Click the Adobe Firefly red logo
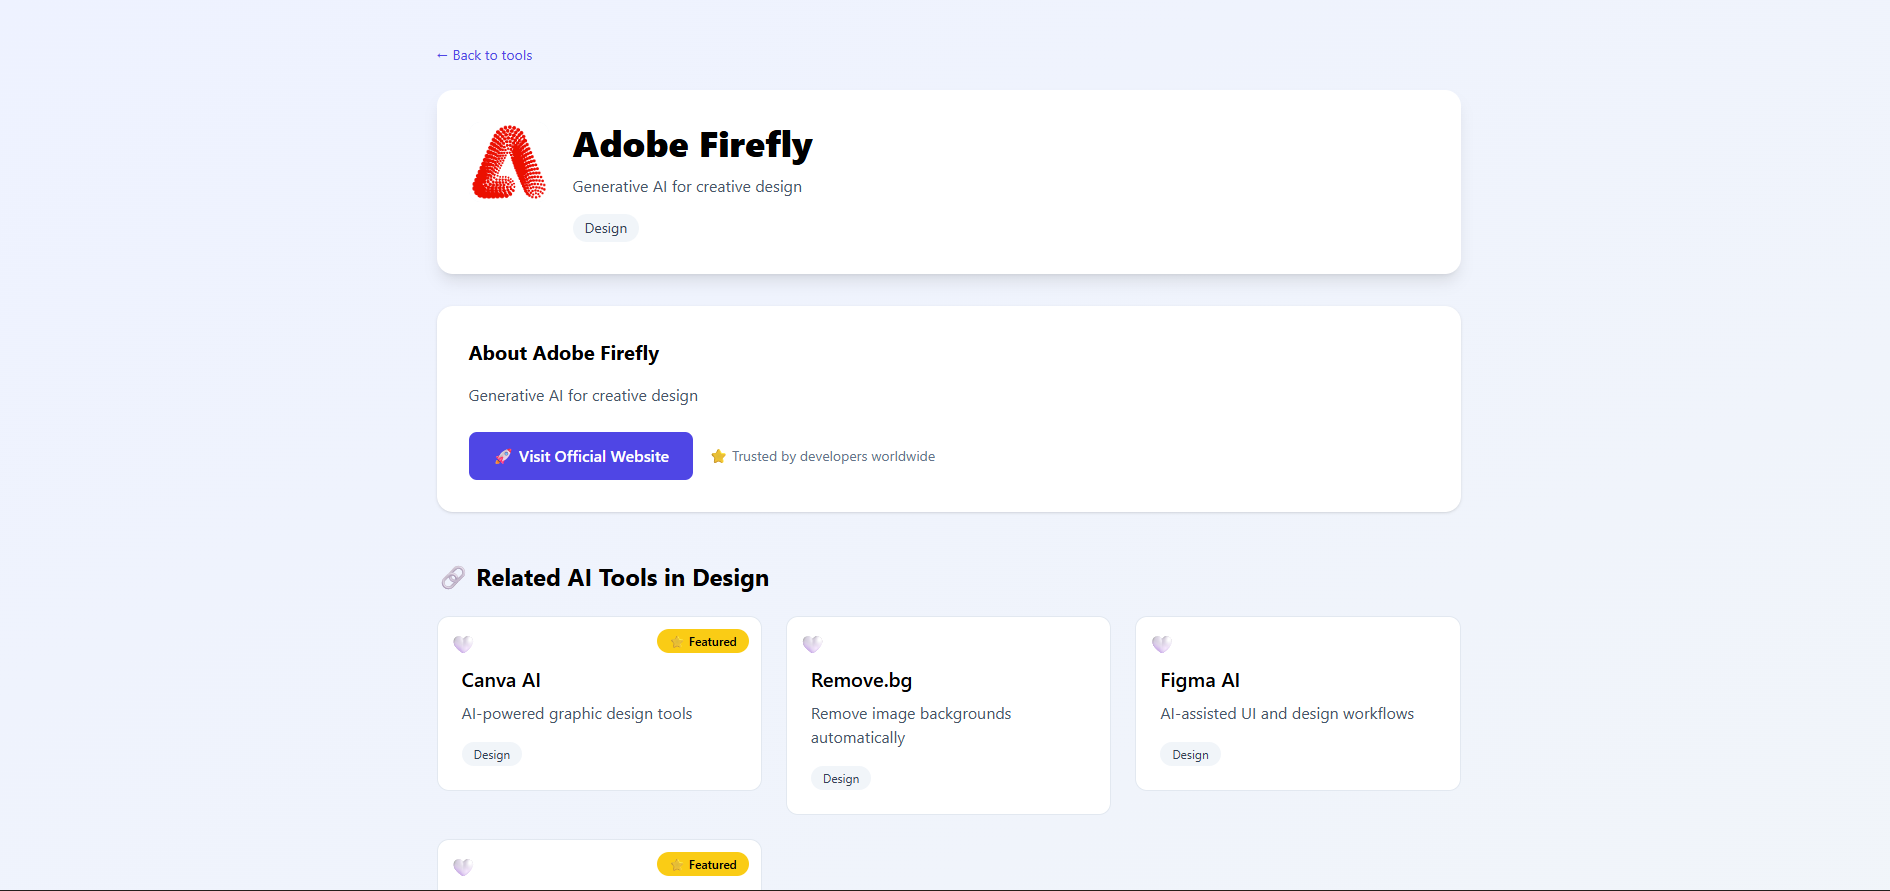 click(509, 162)
